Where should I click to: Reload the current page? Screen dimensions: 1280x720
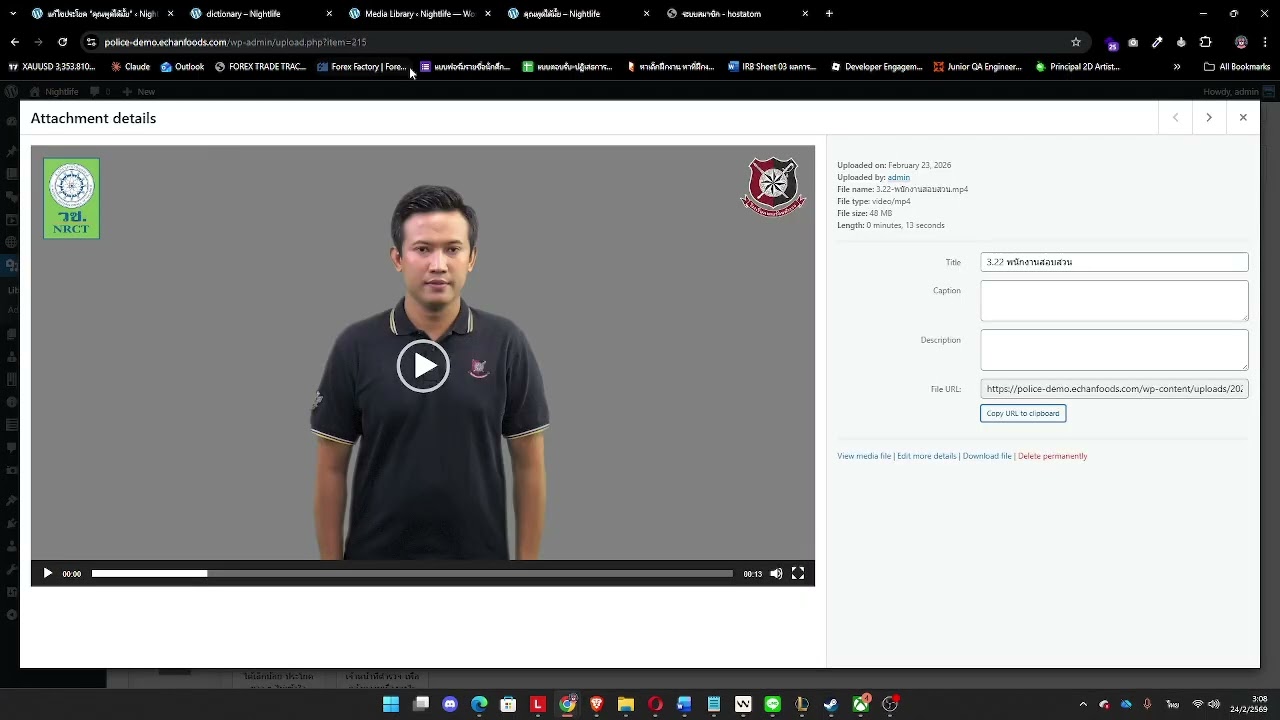[62, 42]
